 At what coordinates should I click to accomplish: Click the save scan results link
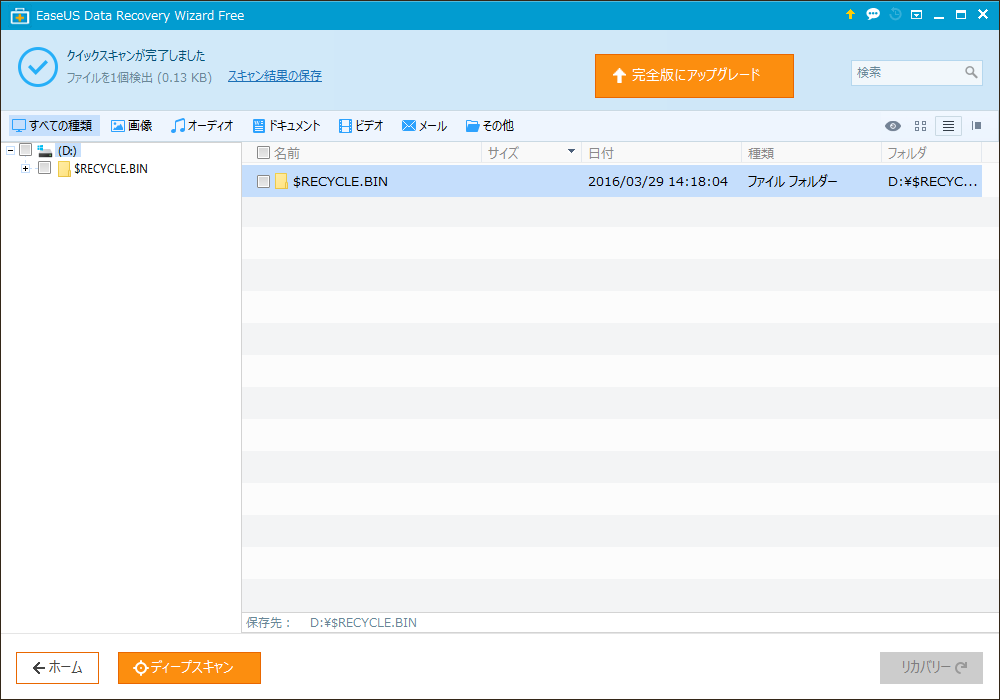coord(275,76)
